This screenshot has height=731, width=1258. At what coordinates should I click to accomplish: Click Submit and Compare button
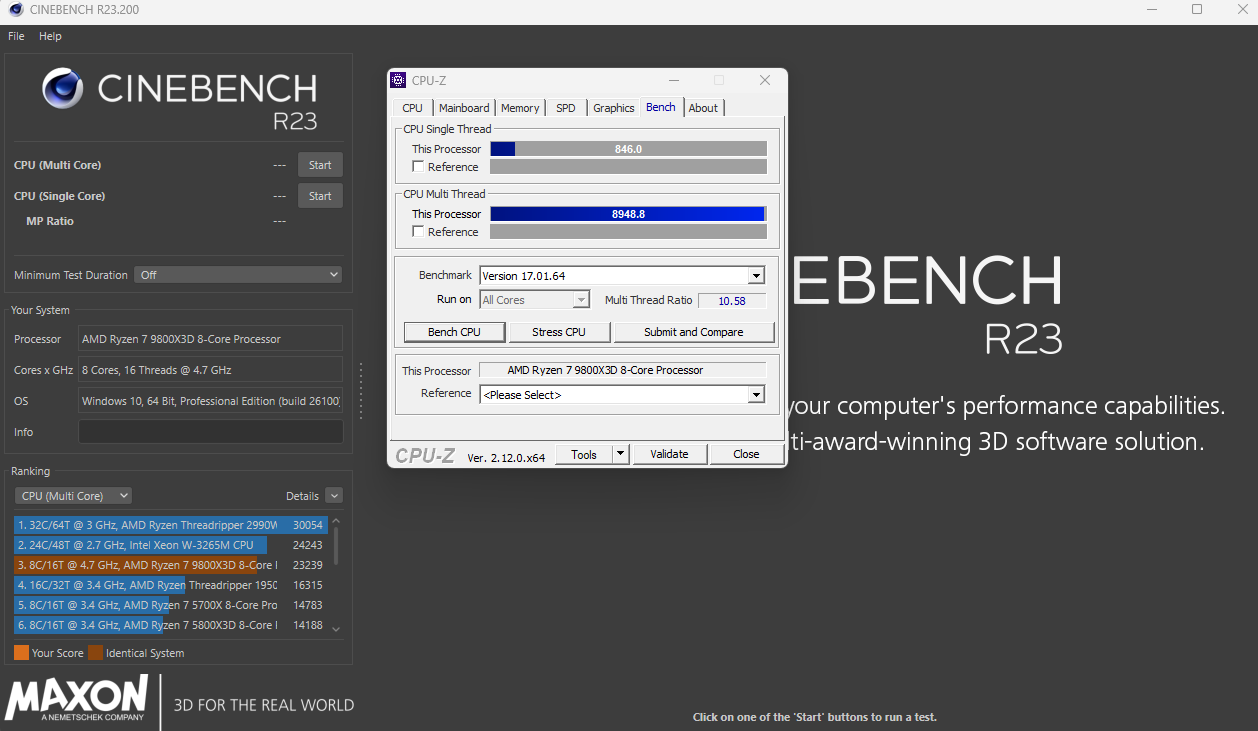[x=694, y=332]
